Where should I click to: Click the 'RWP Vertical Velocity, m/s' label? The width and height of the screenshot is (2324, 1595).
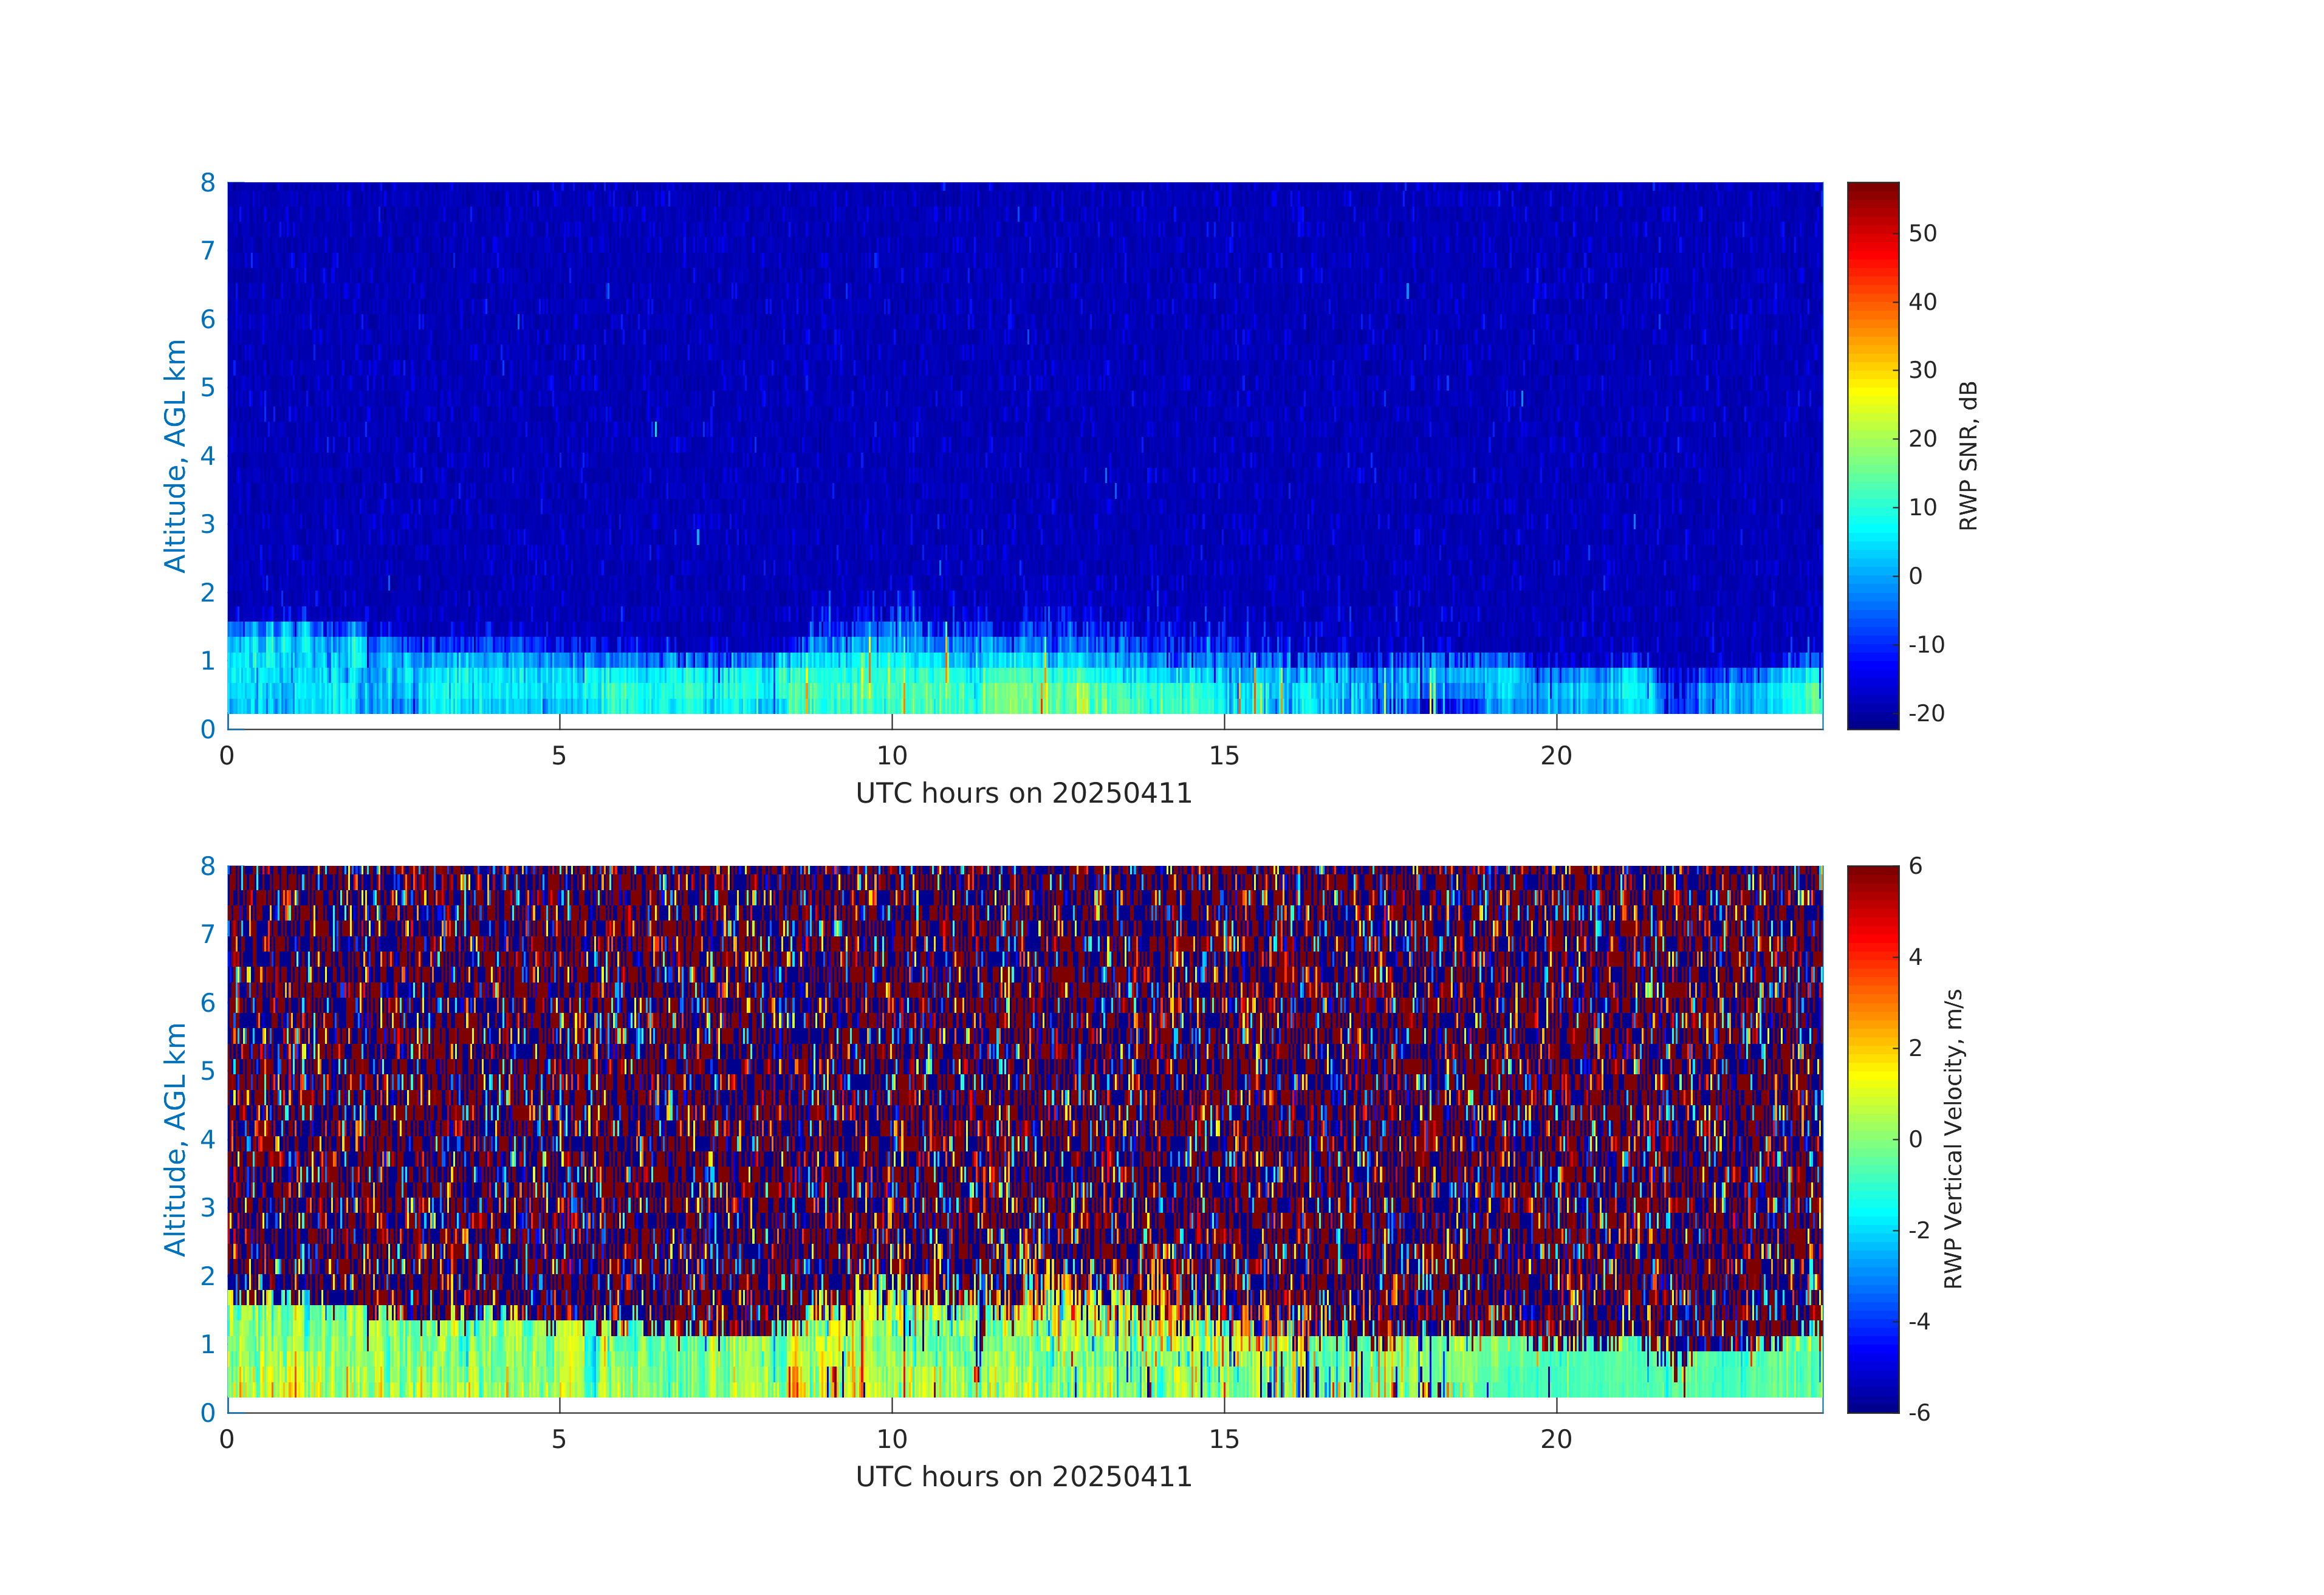(1953, 1138)
